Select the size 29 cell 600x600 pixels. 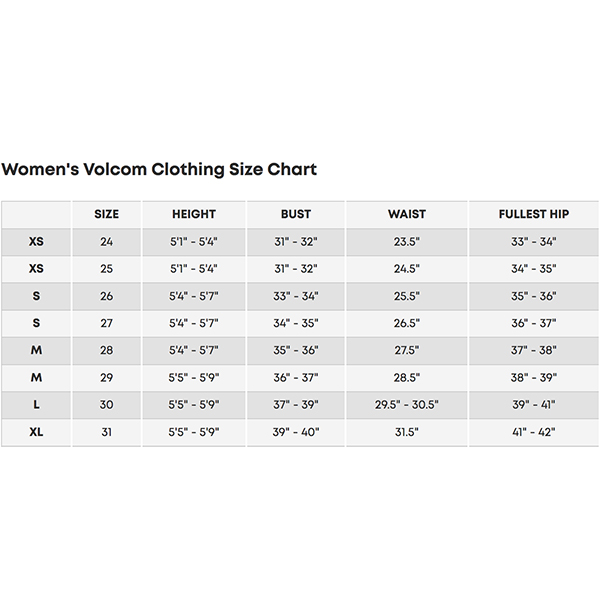click(x=106, y=378)
